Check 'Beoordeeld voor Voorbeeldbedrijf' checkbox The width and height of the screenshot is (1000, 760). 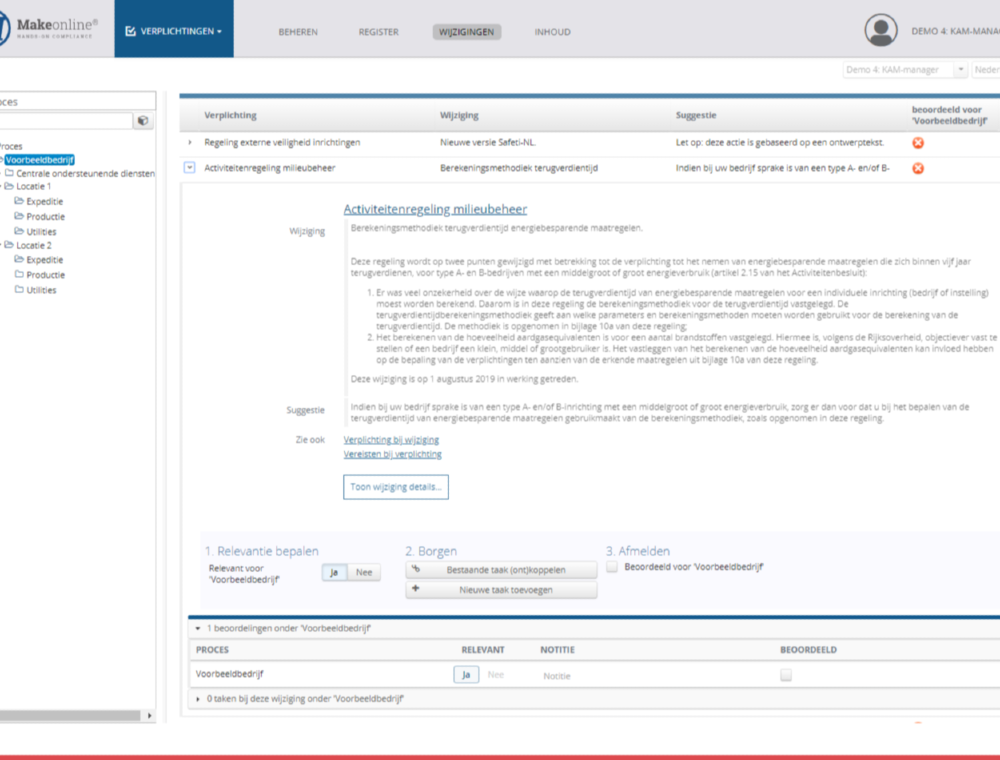(611, 567)
